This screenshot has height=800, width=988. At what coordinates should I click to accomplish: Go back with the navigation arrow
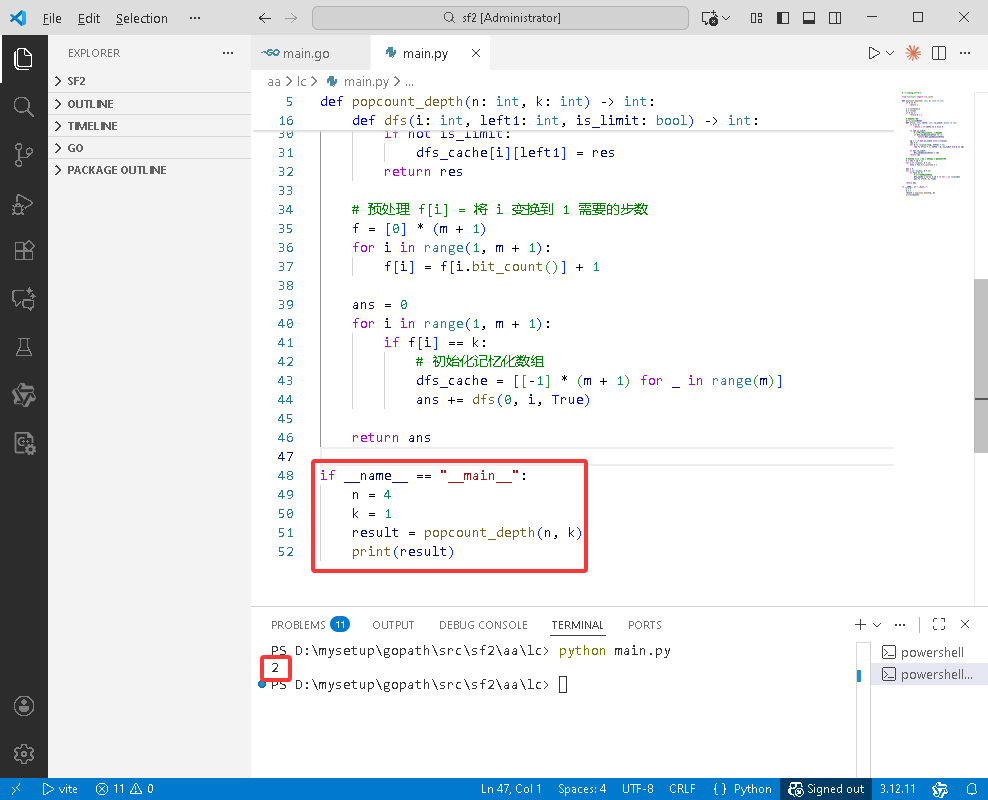point(265,18)
